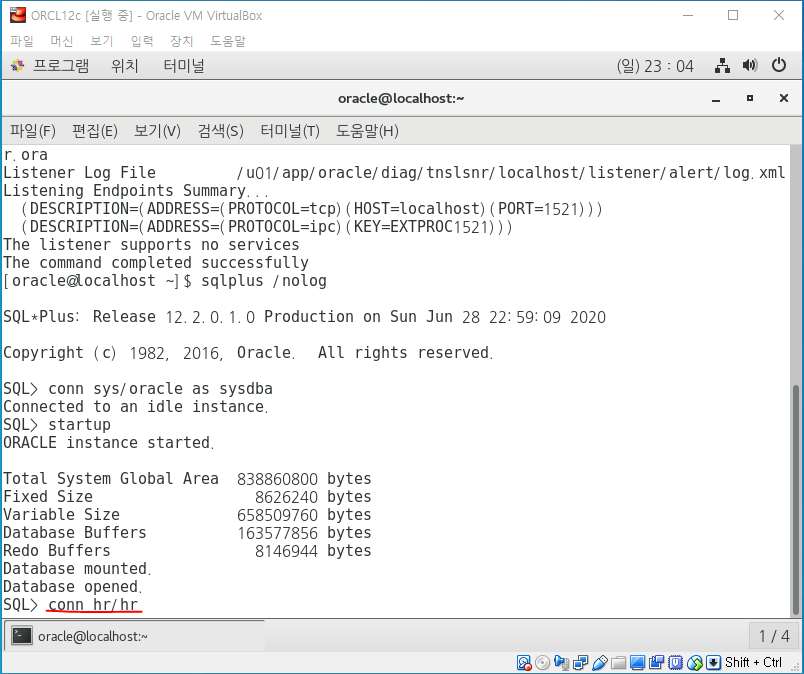Viewport: 804px width, 674px height.
Task: Click 'Database mounted.' output line
Action: point(77,568)
